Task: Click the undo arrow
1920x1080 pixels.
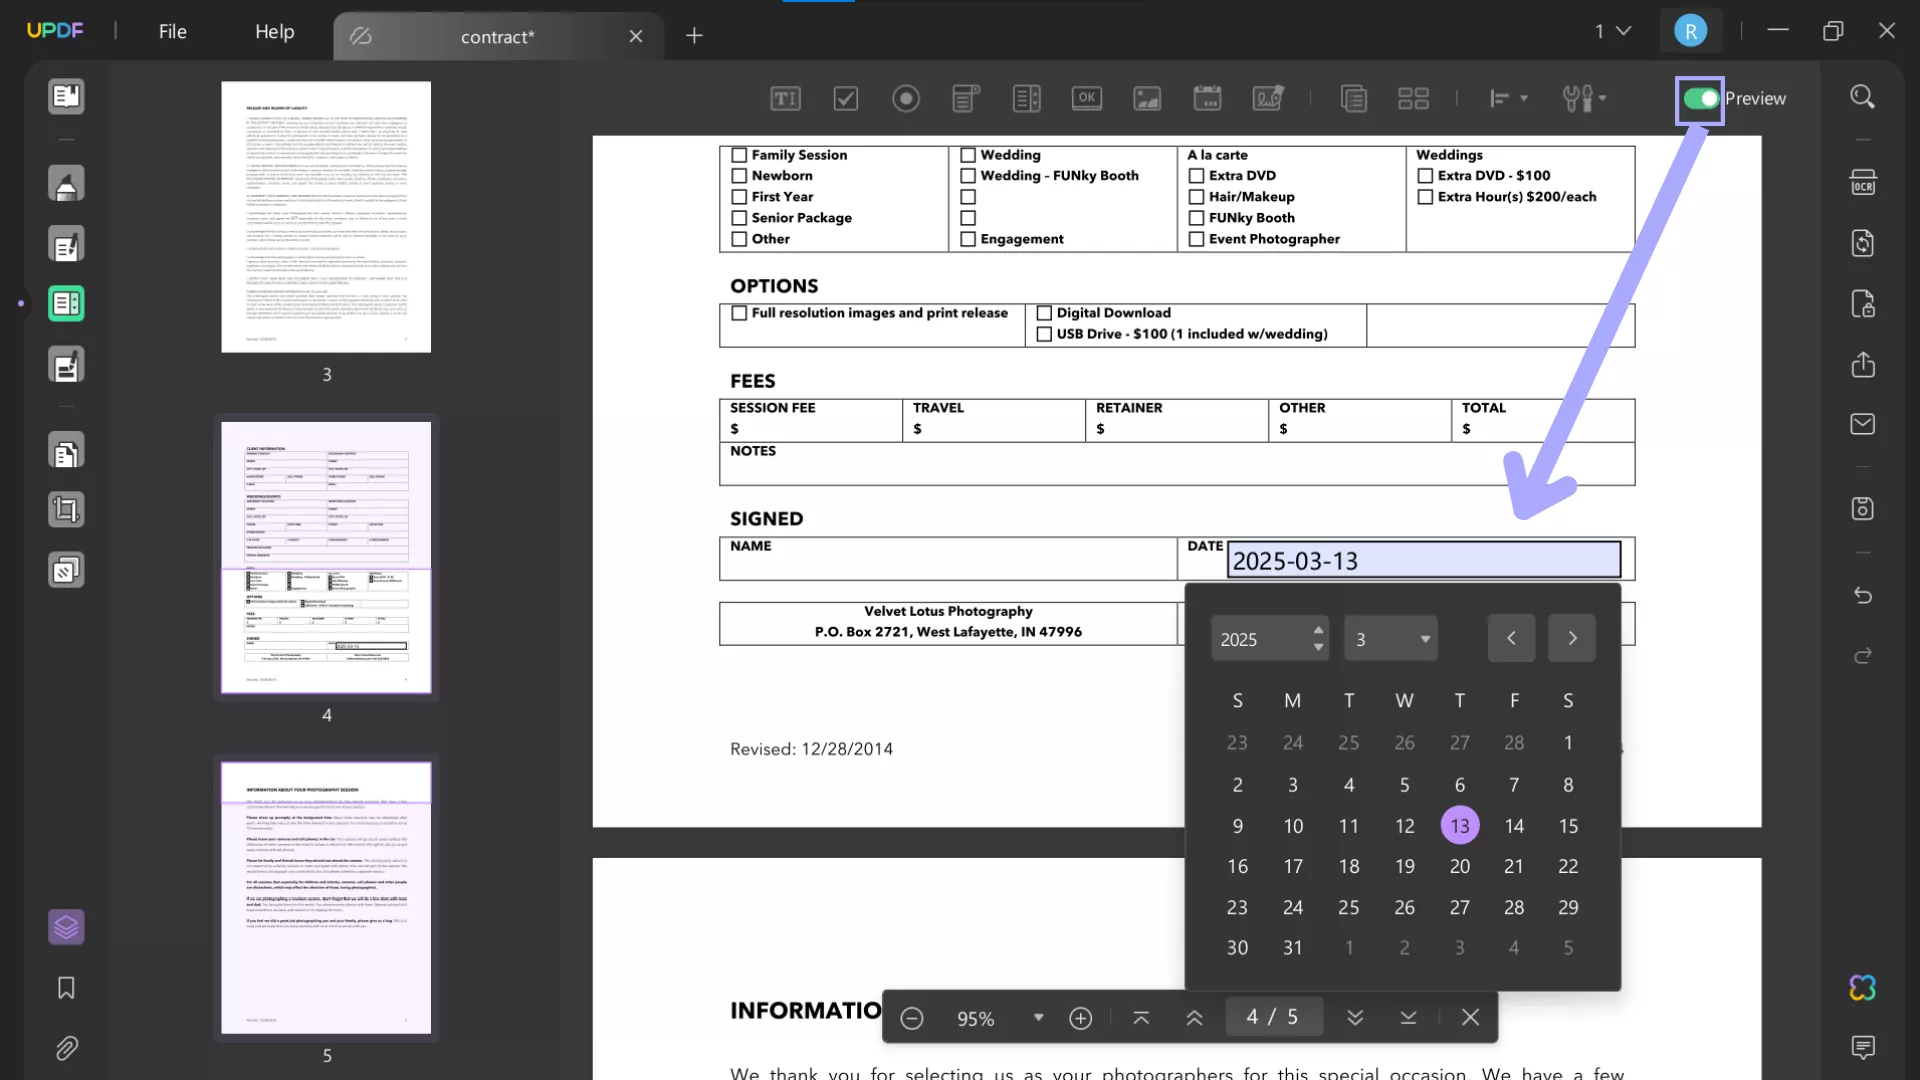Action: pyautogui.click(x=1863, y=596)
